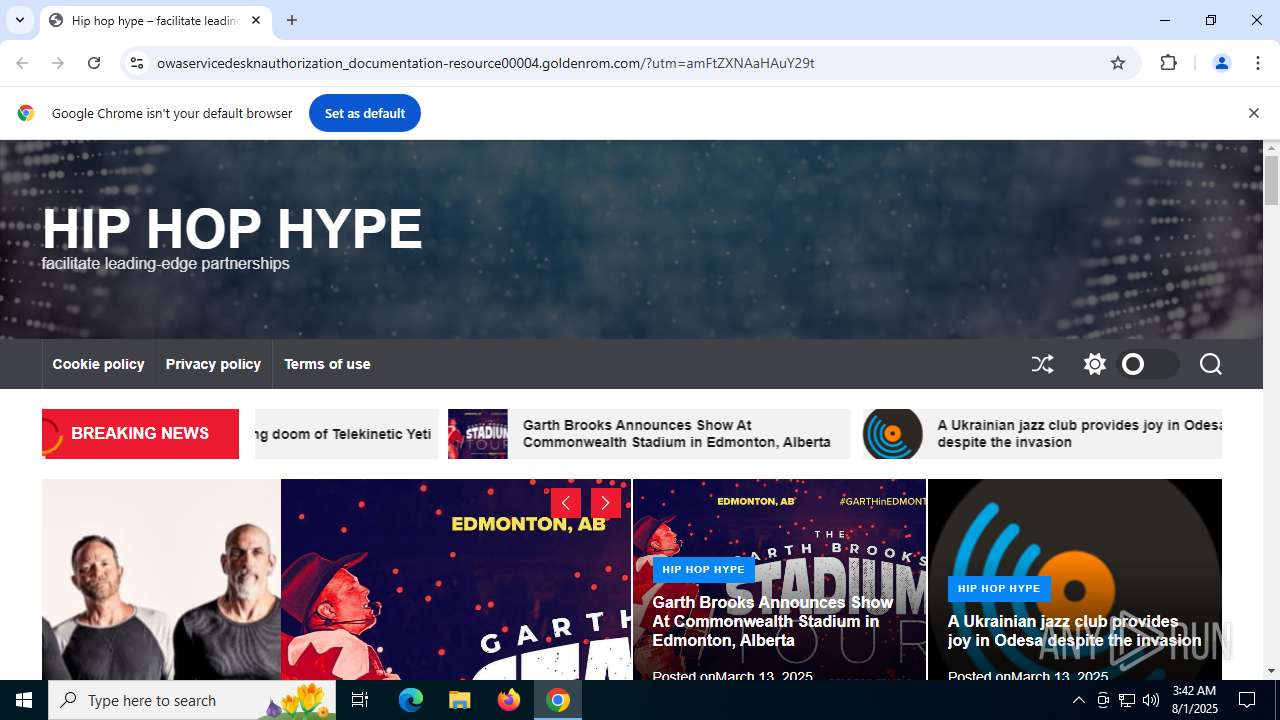This screenshot has height=720, width=1280.
Task: Go forward to next page
Action: coord(58,63)
